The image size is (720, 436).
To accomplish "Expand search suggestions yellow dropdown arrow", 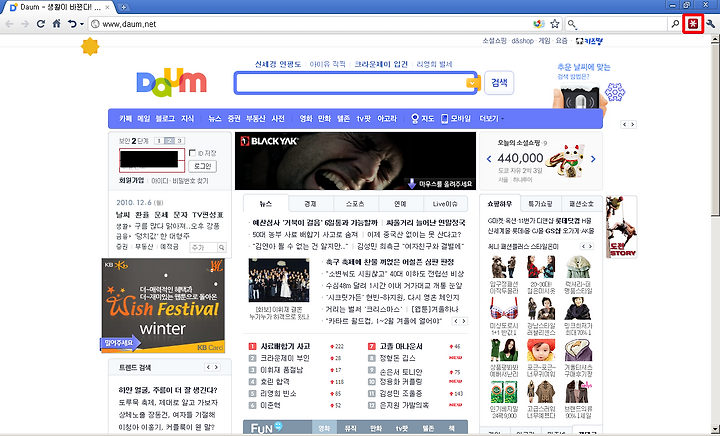I will (x=472, y=83).
